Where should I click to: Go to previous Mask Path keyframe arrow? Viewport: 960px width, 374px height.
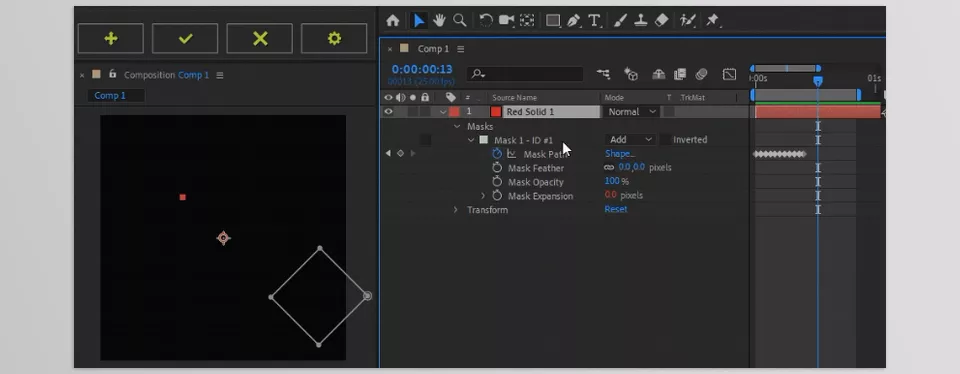click(x=388, y=154)
